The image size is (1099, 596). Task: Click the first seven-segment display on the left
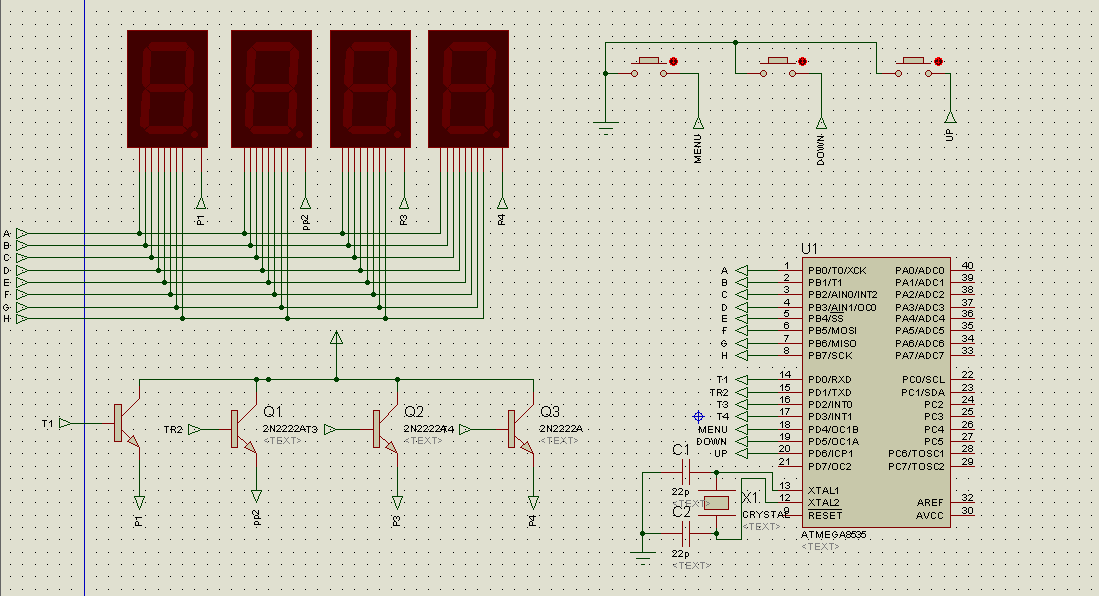[168, 88]
